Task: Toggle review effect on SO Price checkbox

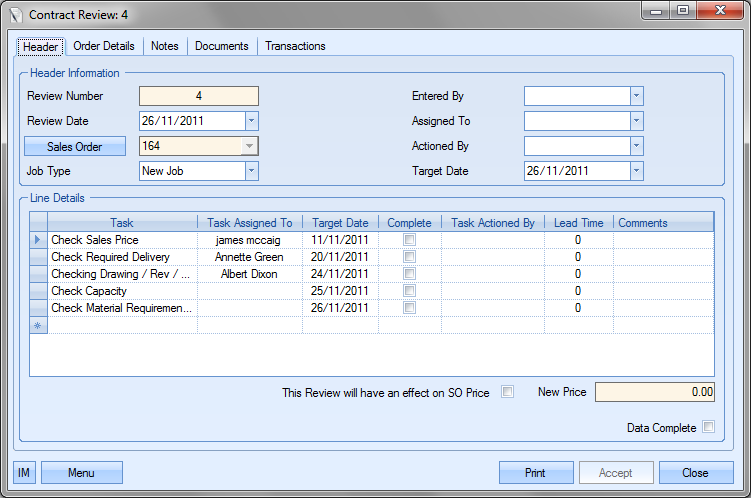Action: [x=508, y=392]
